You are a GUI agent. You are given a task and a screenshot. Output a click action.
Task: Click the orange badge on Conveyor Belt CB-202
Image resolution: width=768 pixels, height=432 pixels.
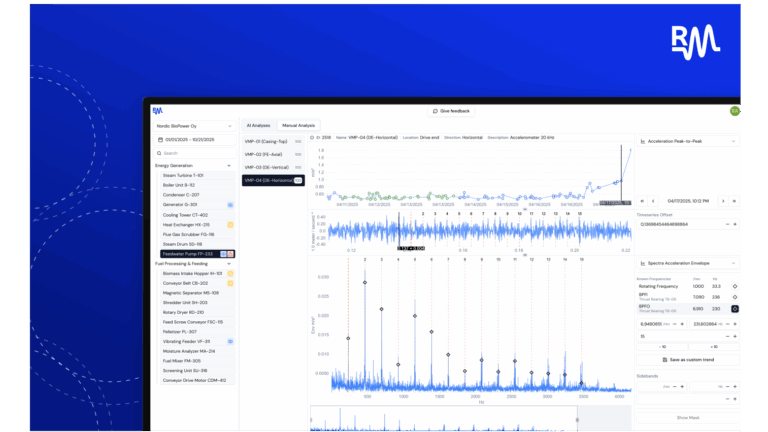click(x=230, y=283)
